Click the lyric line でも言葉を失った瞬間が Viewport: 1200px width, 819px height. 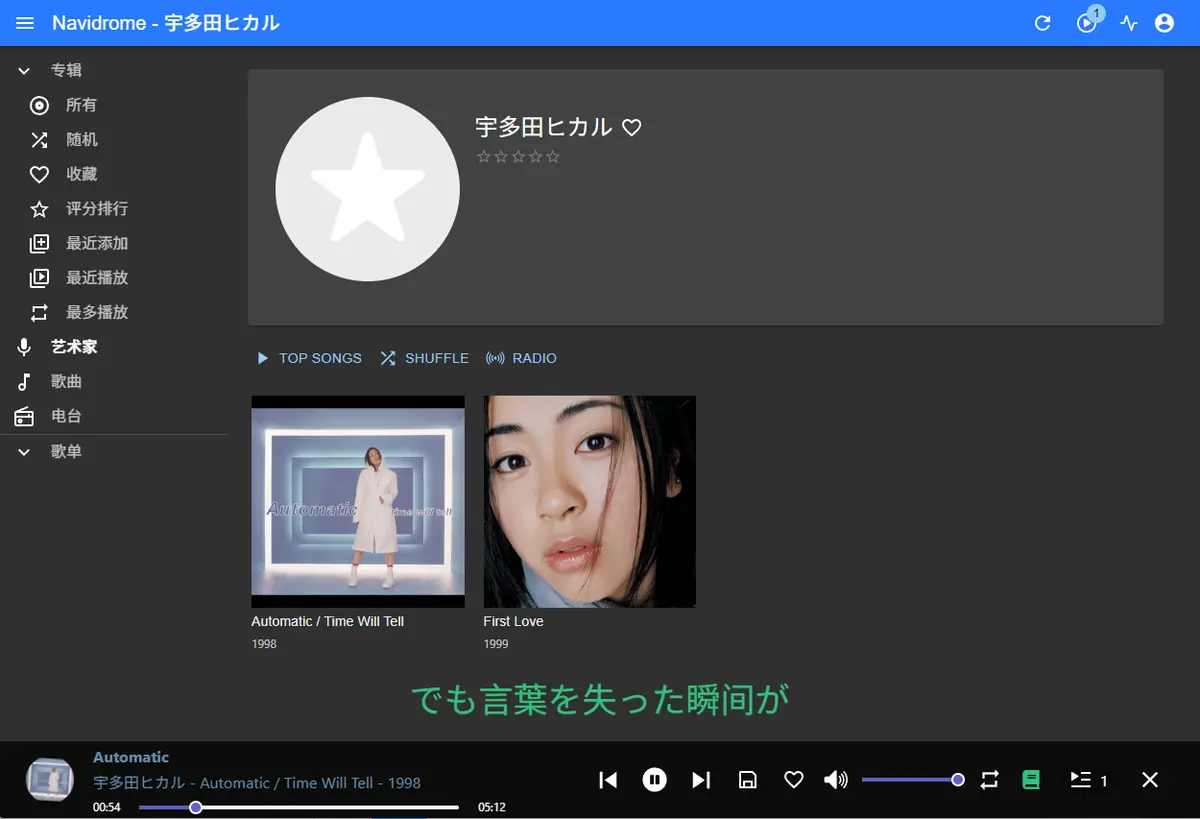tap(600, 700)
